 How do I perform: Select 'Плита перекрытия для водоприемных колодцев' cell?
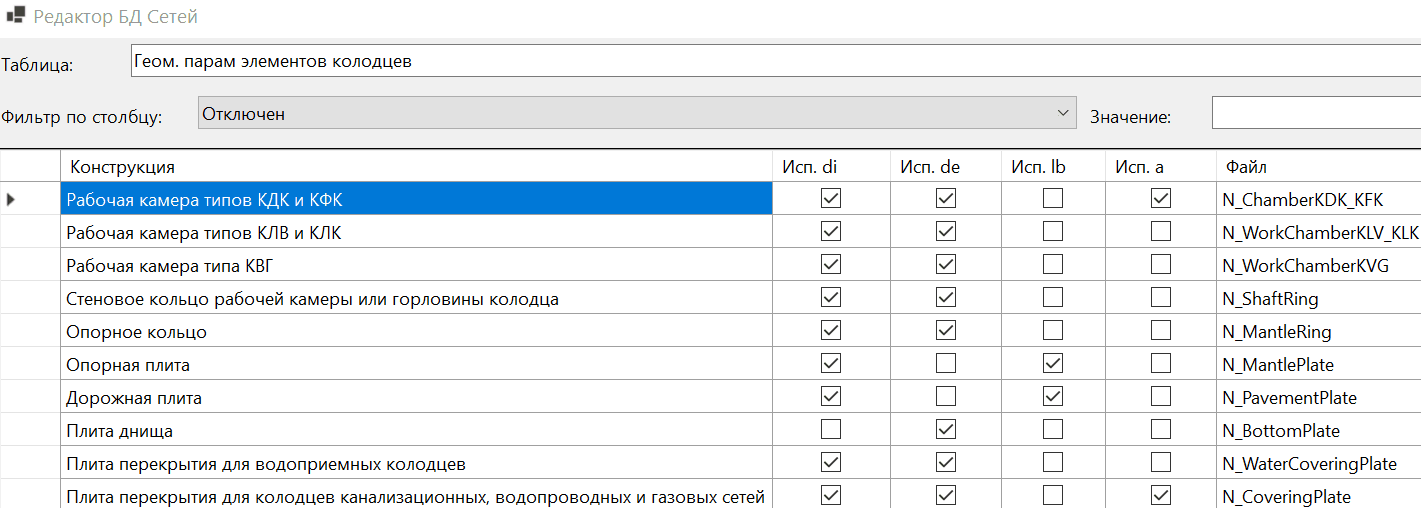tap(416, 464)
